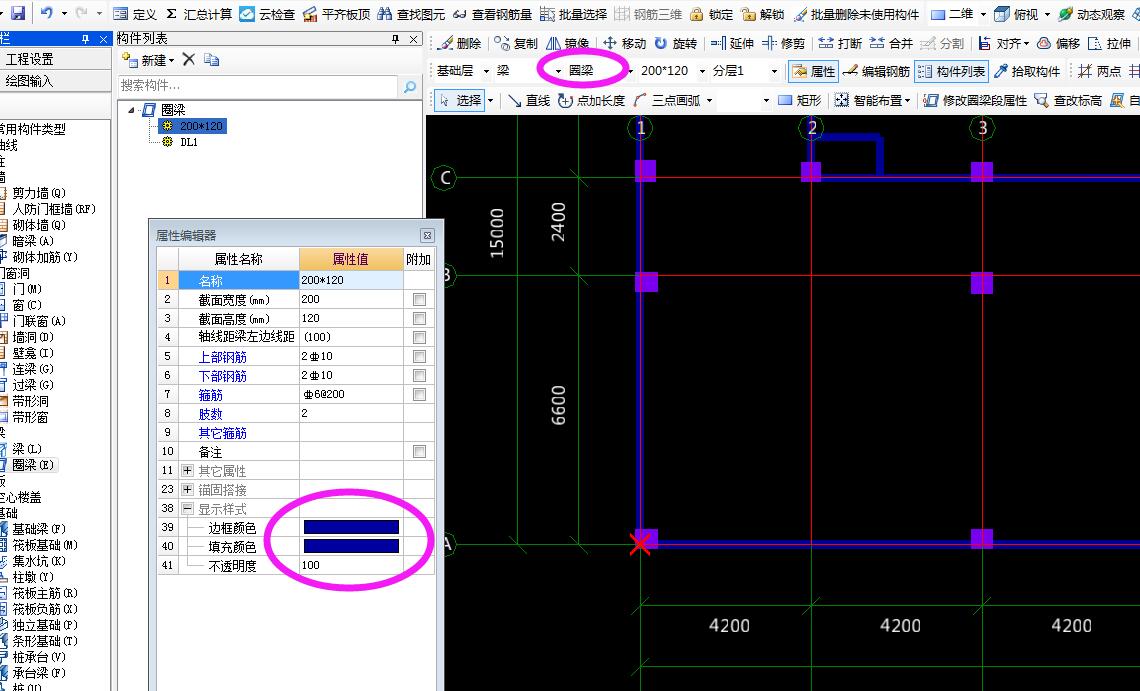Open the 分层1 layer dropdown
Viewport: 1140px width, 691px height.
[x=774, y=71]
